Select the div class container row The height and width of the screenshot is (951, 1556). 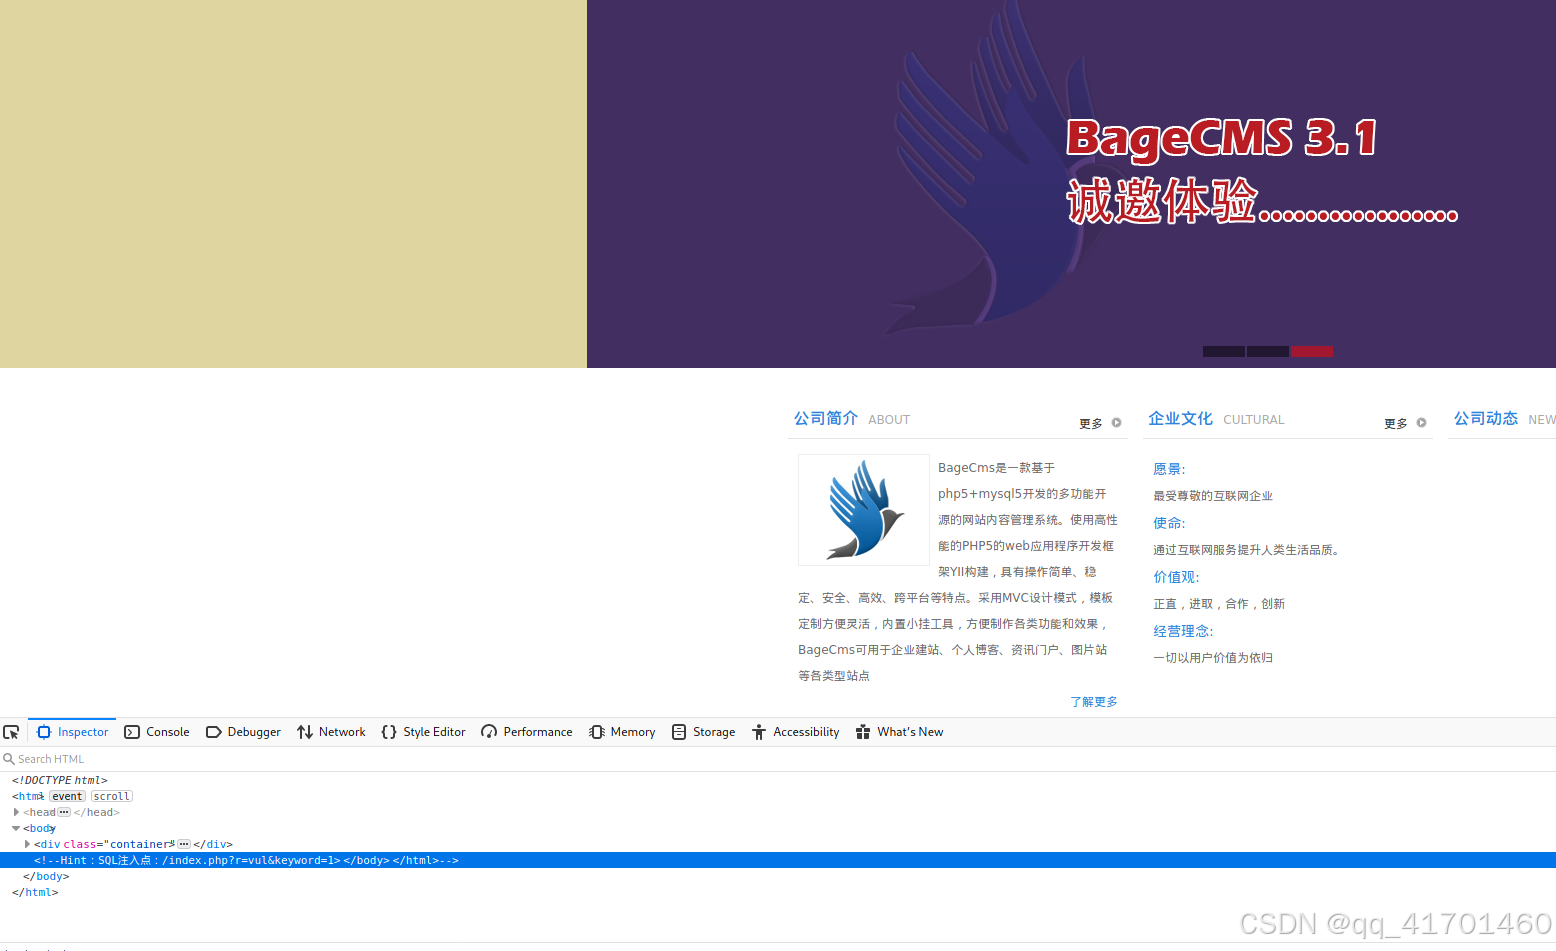778,844
